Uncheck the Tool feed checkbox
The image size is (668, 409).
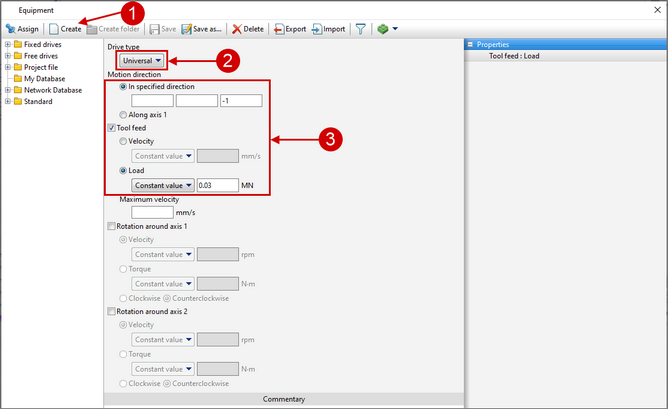[x=112, y=128]
